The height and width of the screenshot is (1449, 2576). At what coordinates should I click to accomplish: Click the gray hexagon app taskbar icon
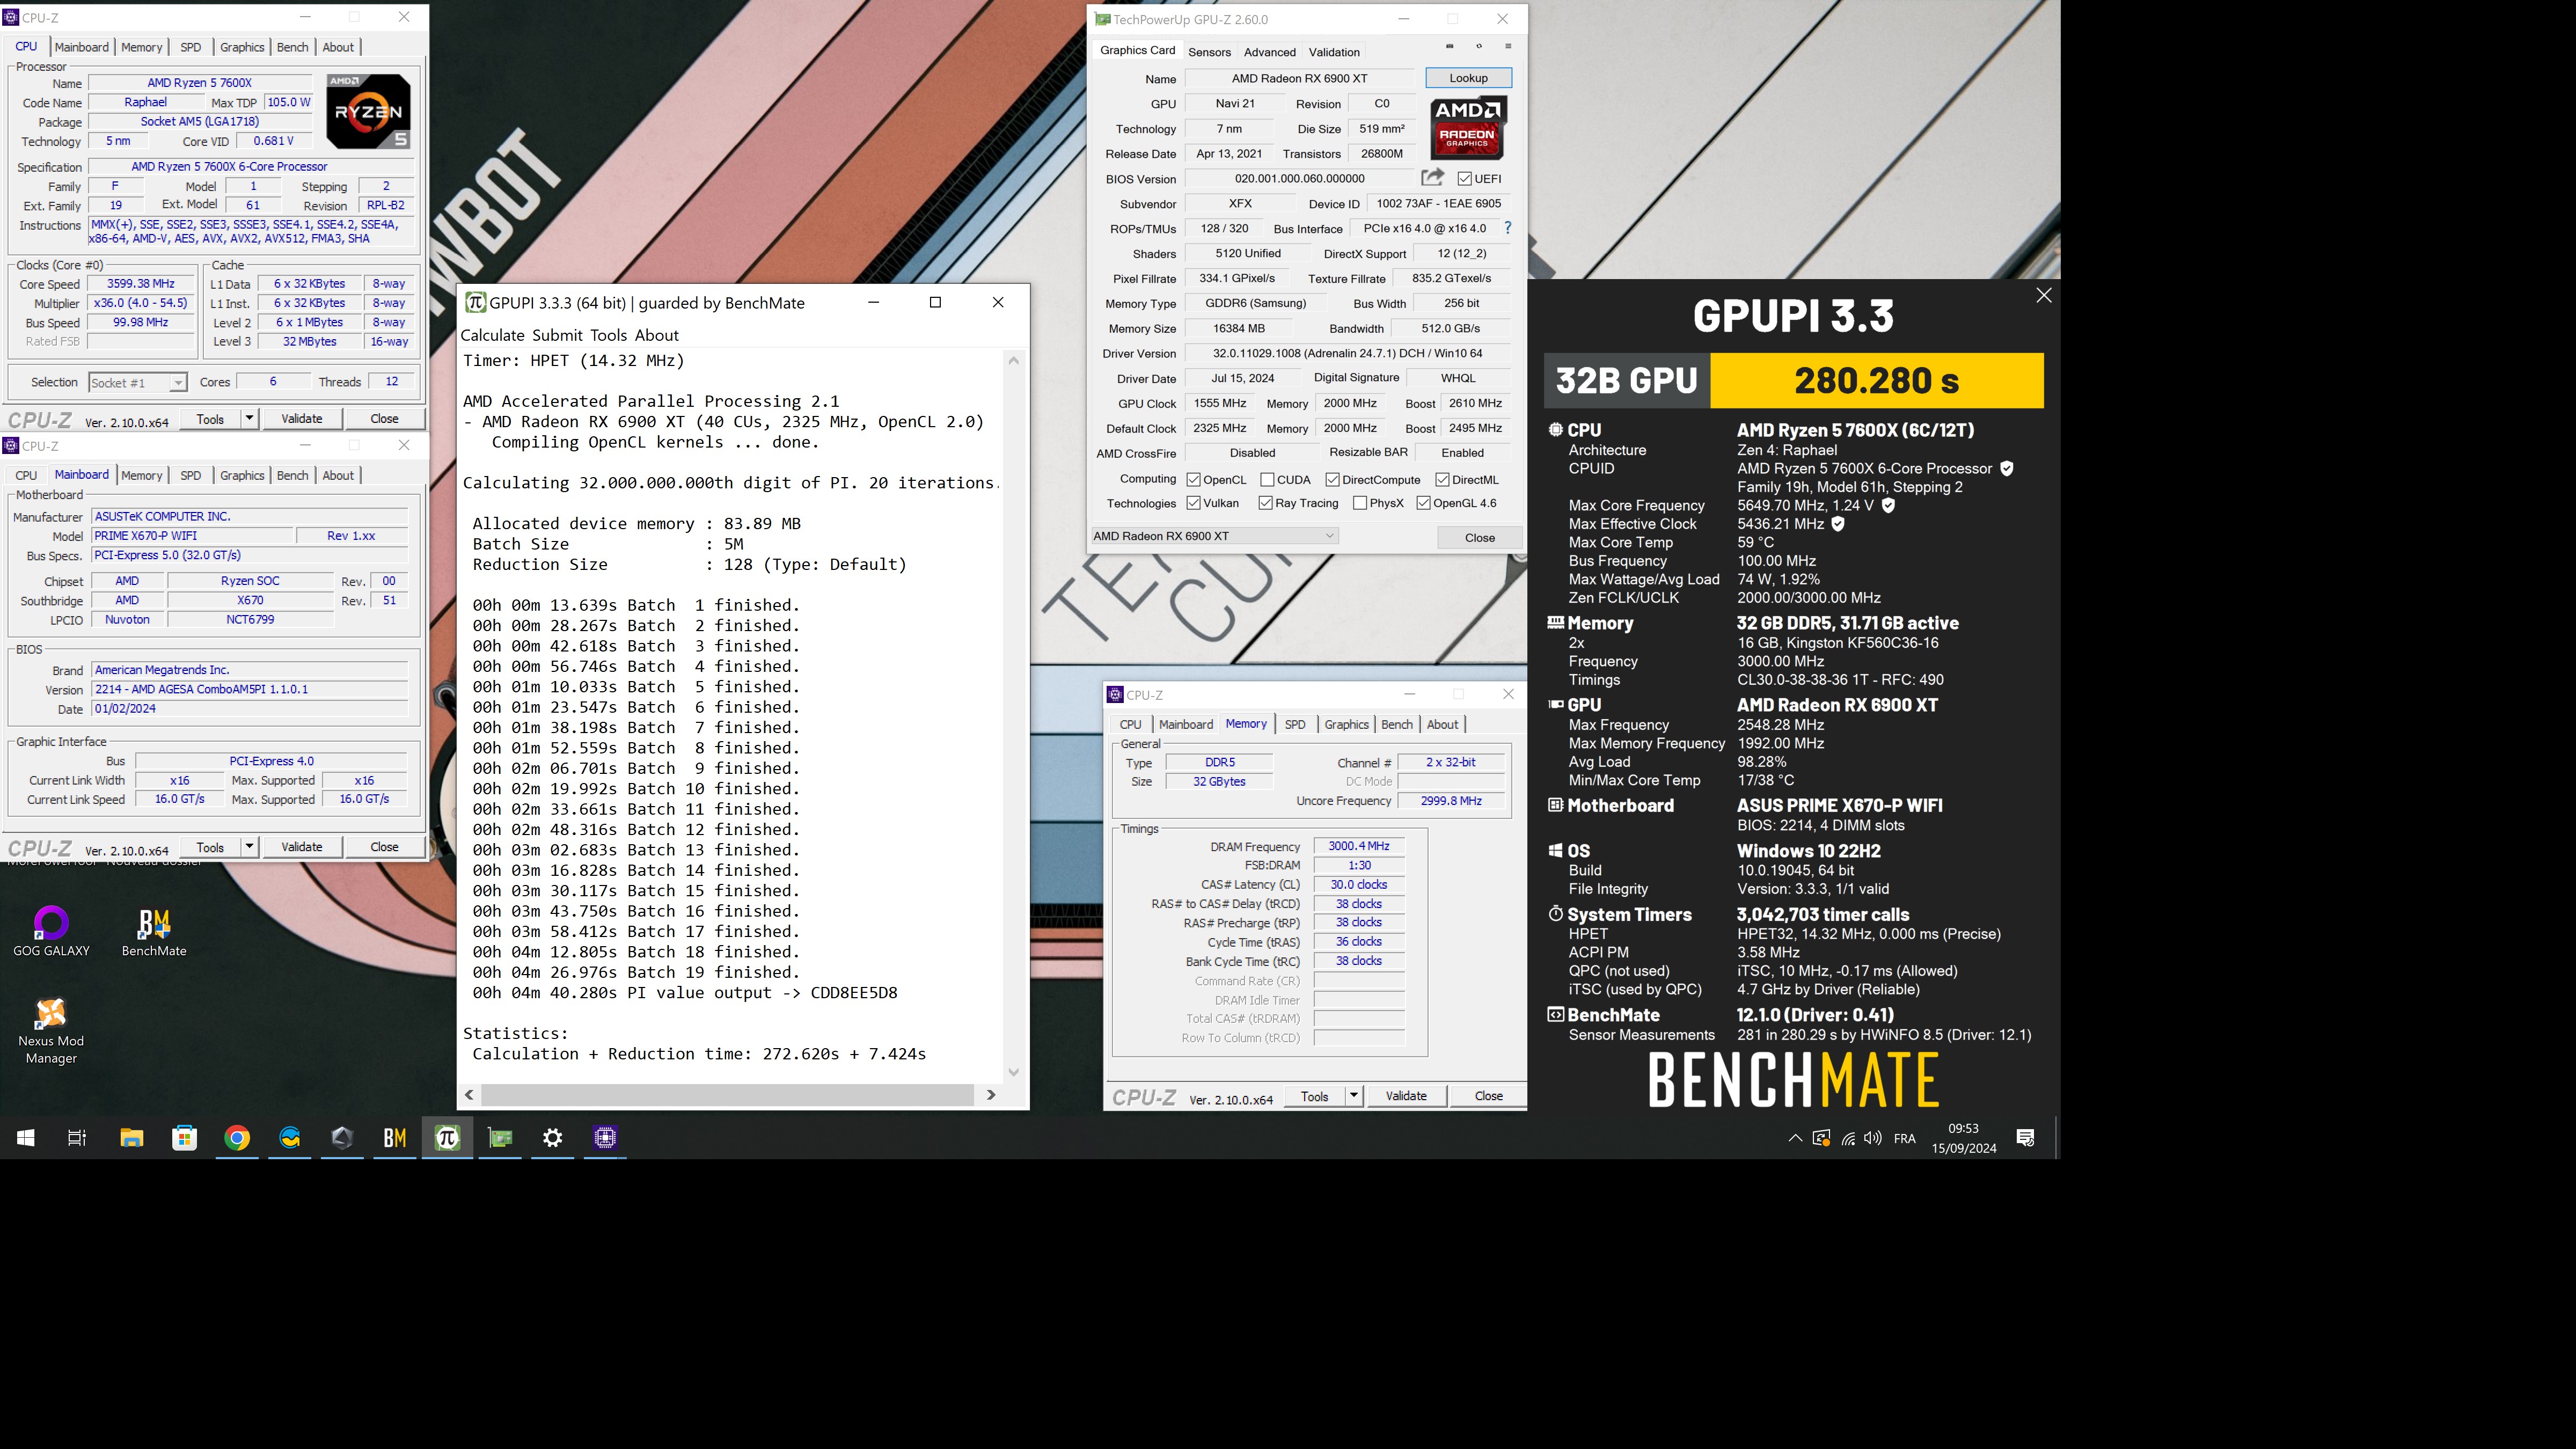(x=342, y=1137)
